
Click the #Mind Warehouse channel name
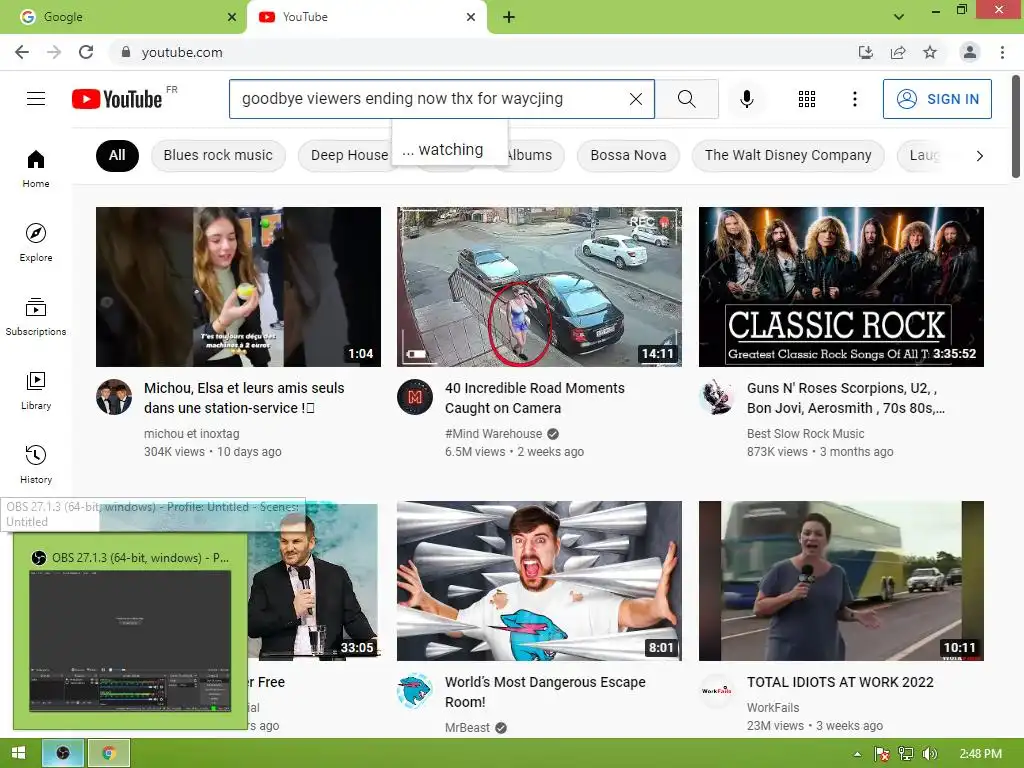(493, 434)
